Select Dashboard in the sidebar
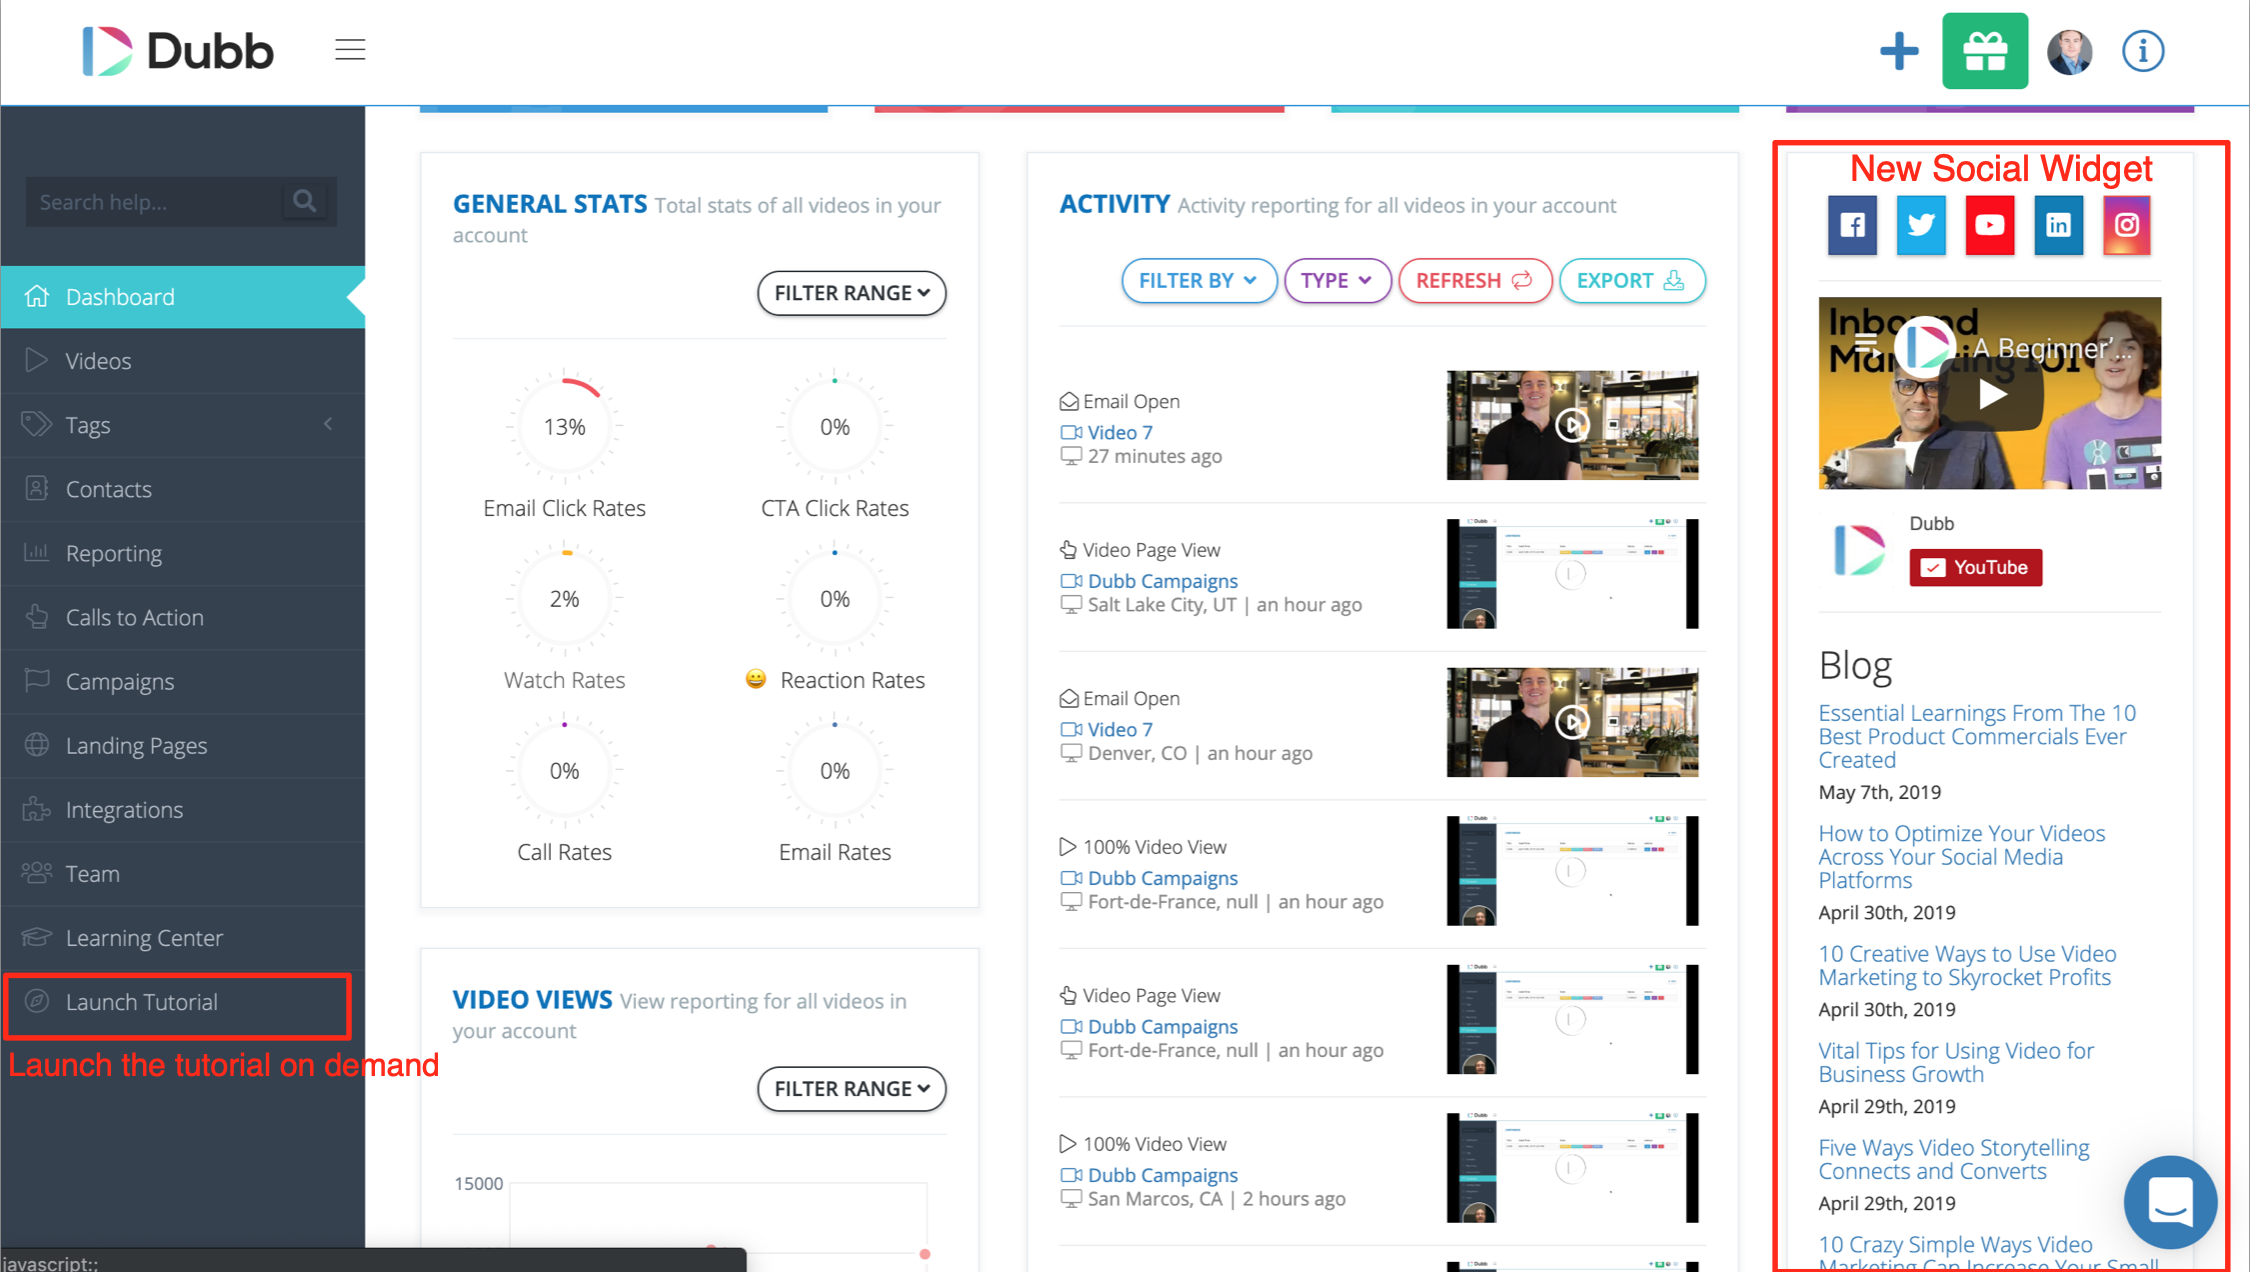Viewport: 2250px width, 1272px height. click(183, 296)
